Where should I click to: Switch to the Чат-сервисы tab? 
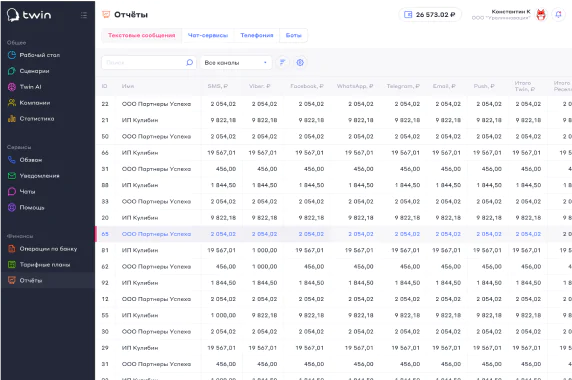click(x=208, y=35)
